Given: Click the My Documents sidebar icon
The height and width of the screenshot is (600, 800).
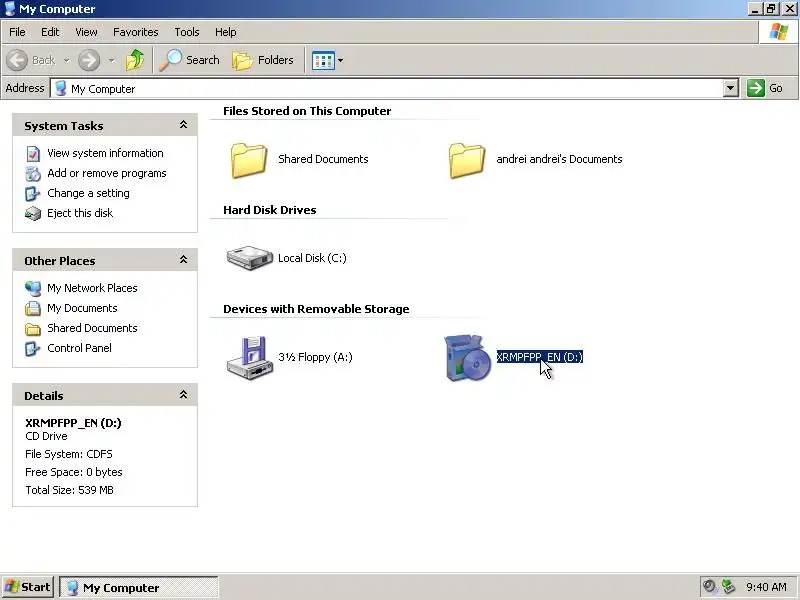Looking at the screenshot, I should tap(33, 309).
